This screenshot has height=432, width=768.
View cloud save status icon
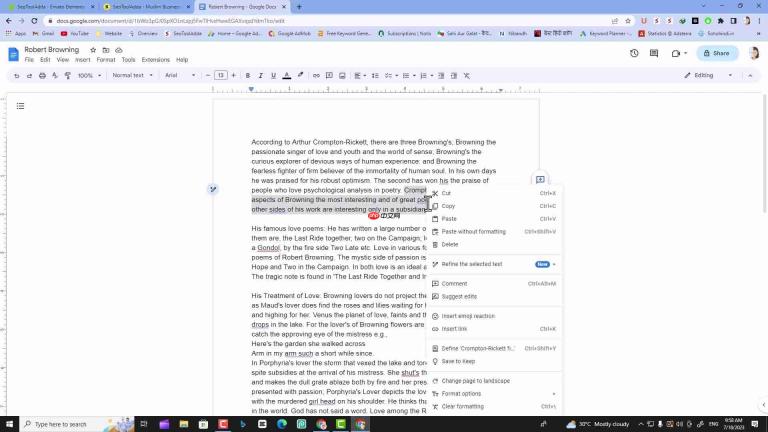[x=119, y=50]
